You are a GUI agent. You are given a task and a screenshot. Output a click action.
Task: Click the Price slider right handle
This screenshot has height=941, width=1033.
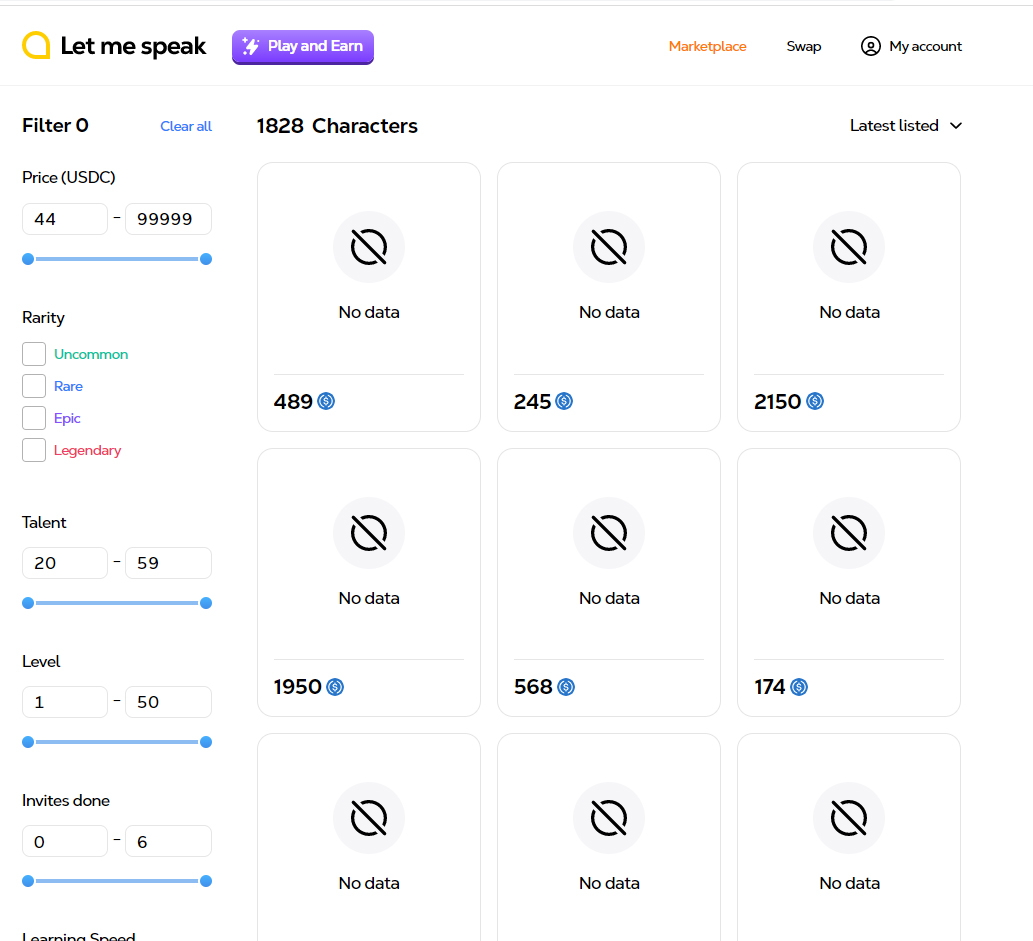click(206, 259)
